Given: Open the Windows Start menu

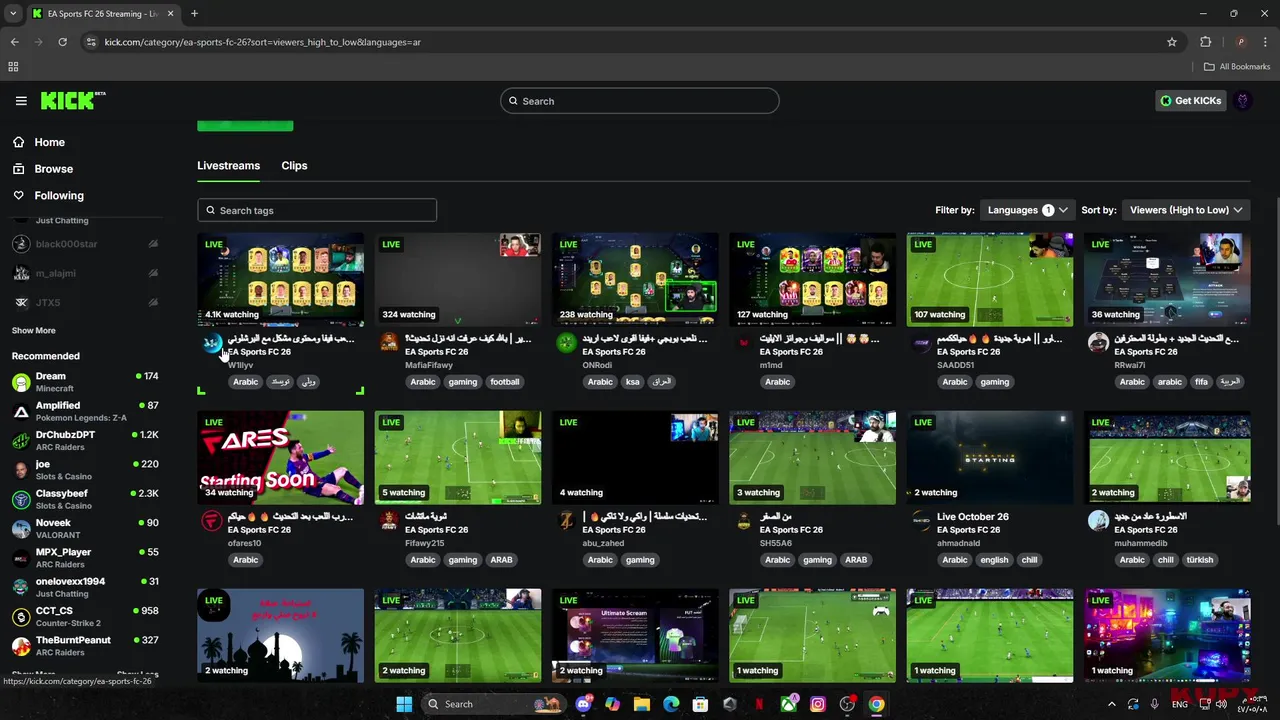Looking at the screenshot, I should click(404, 704).
